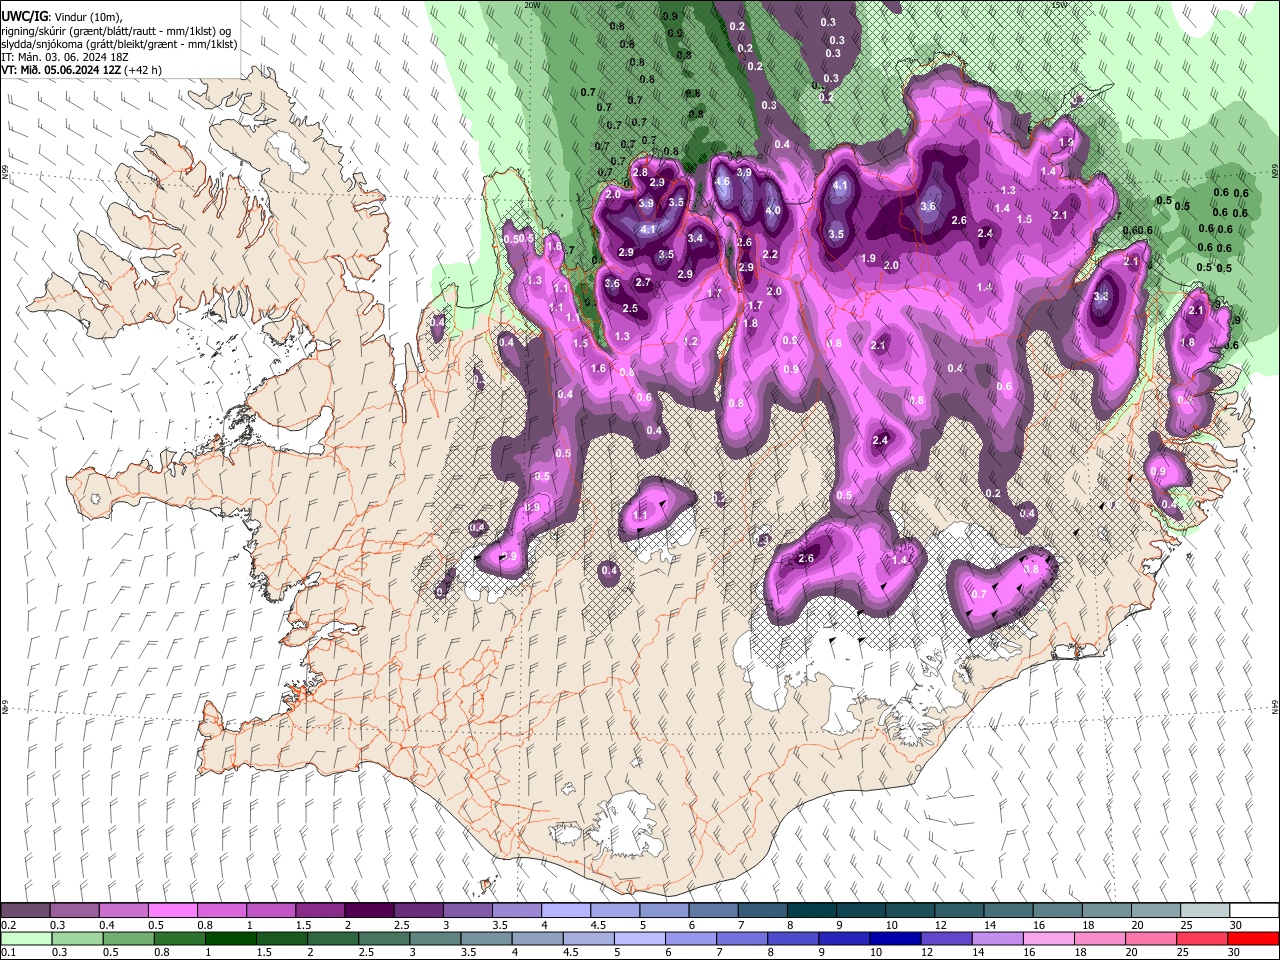Click the '4.0' snowfall value on the map

(x=773, y=211)
